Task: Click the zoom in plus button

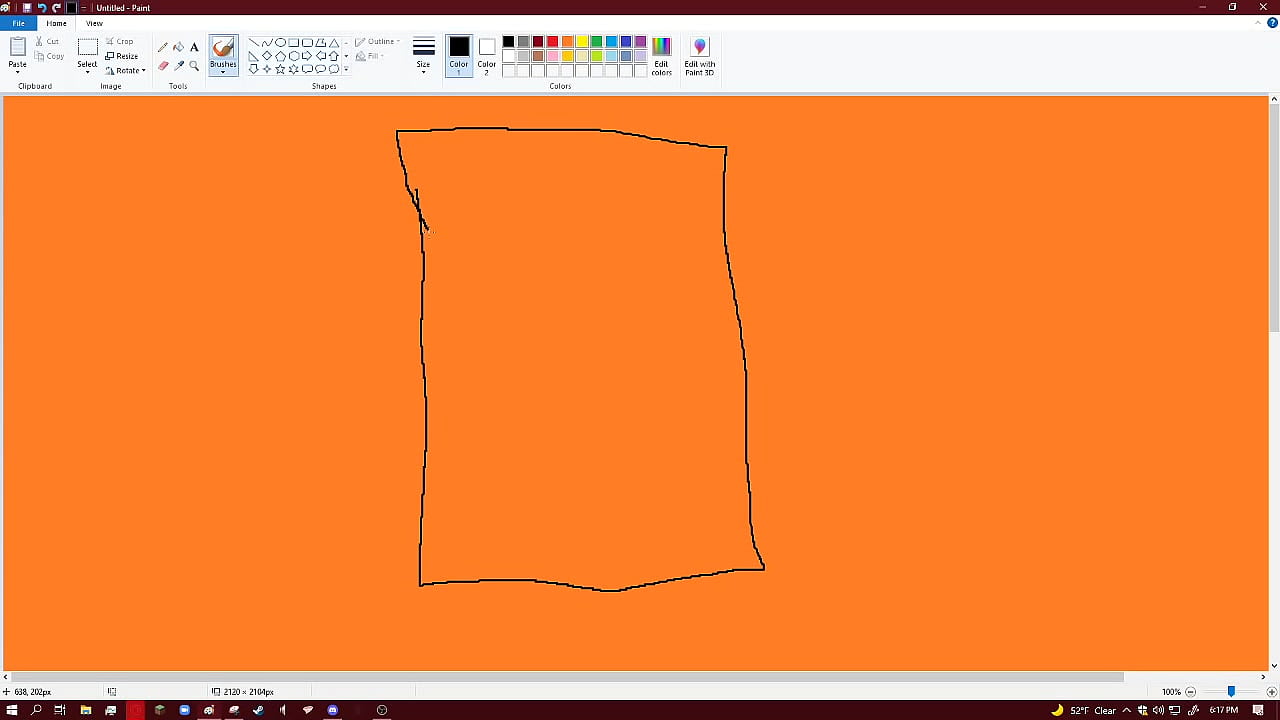Action: click(x=1271, y=692)
